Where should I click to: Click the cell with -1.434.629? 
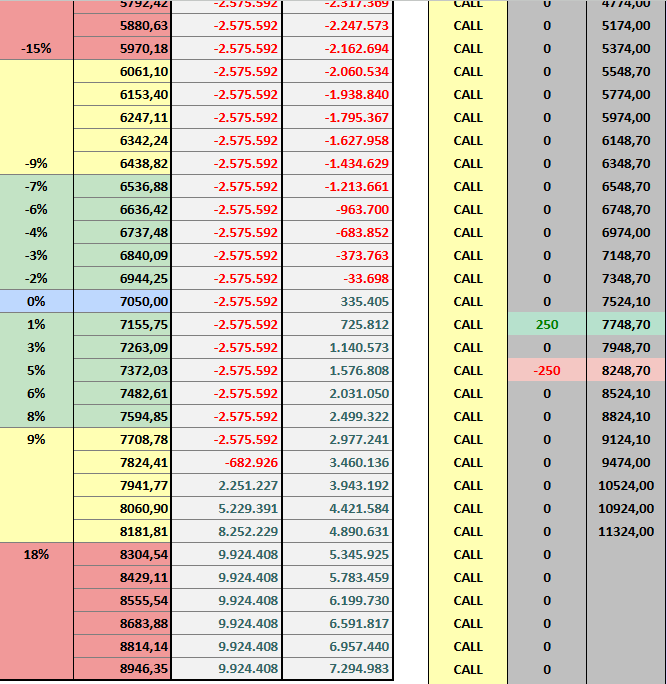point(338,164)
